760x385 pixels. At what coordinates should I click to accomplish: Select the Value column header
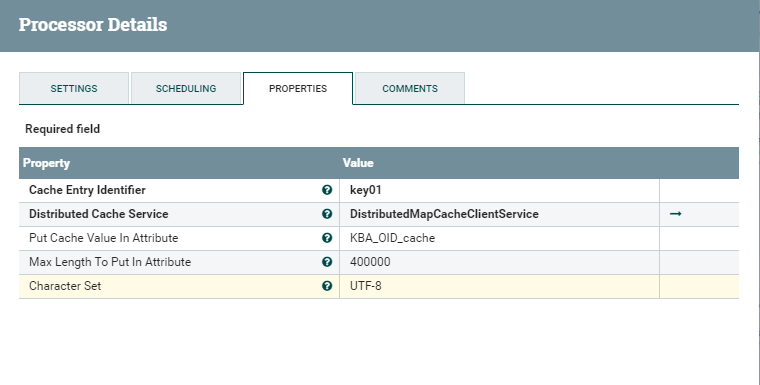(358, 163)
